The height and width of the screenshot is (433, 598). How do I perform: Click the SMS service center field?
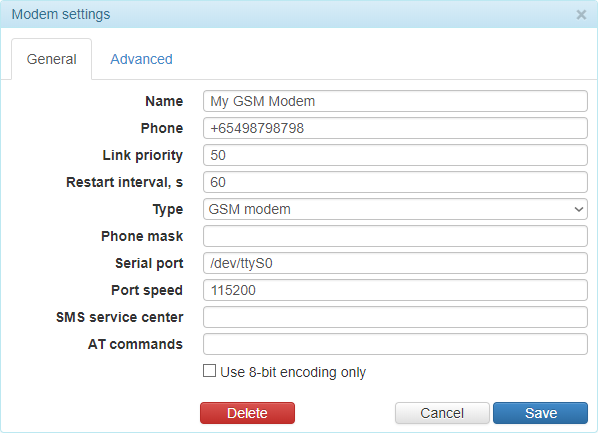(395, 317)
